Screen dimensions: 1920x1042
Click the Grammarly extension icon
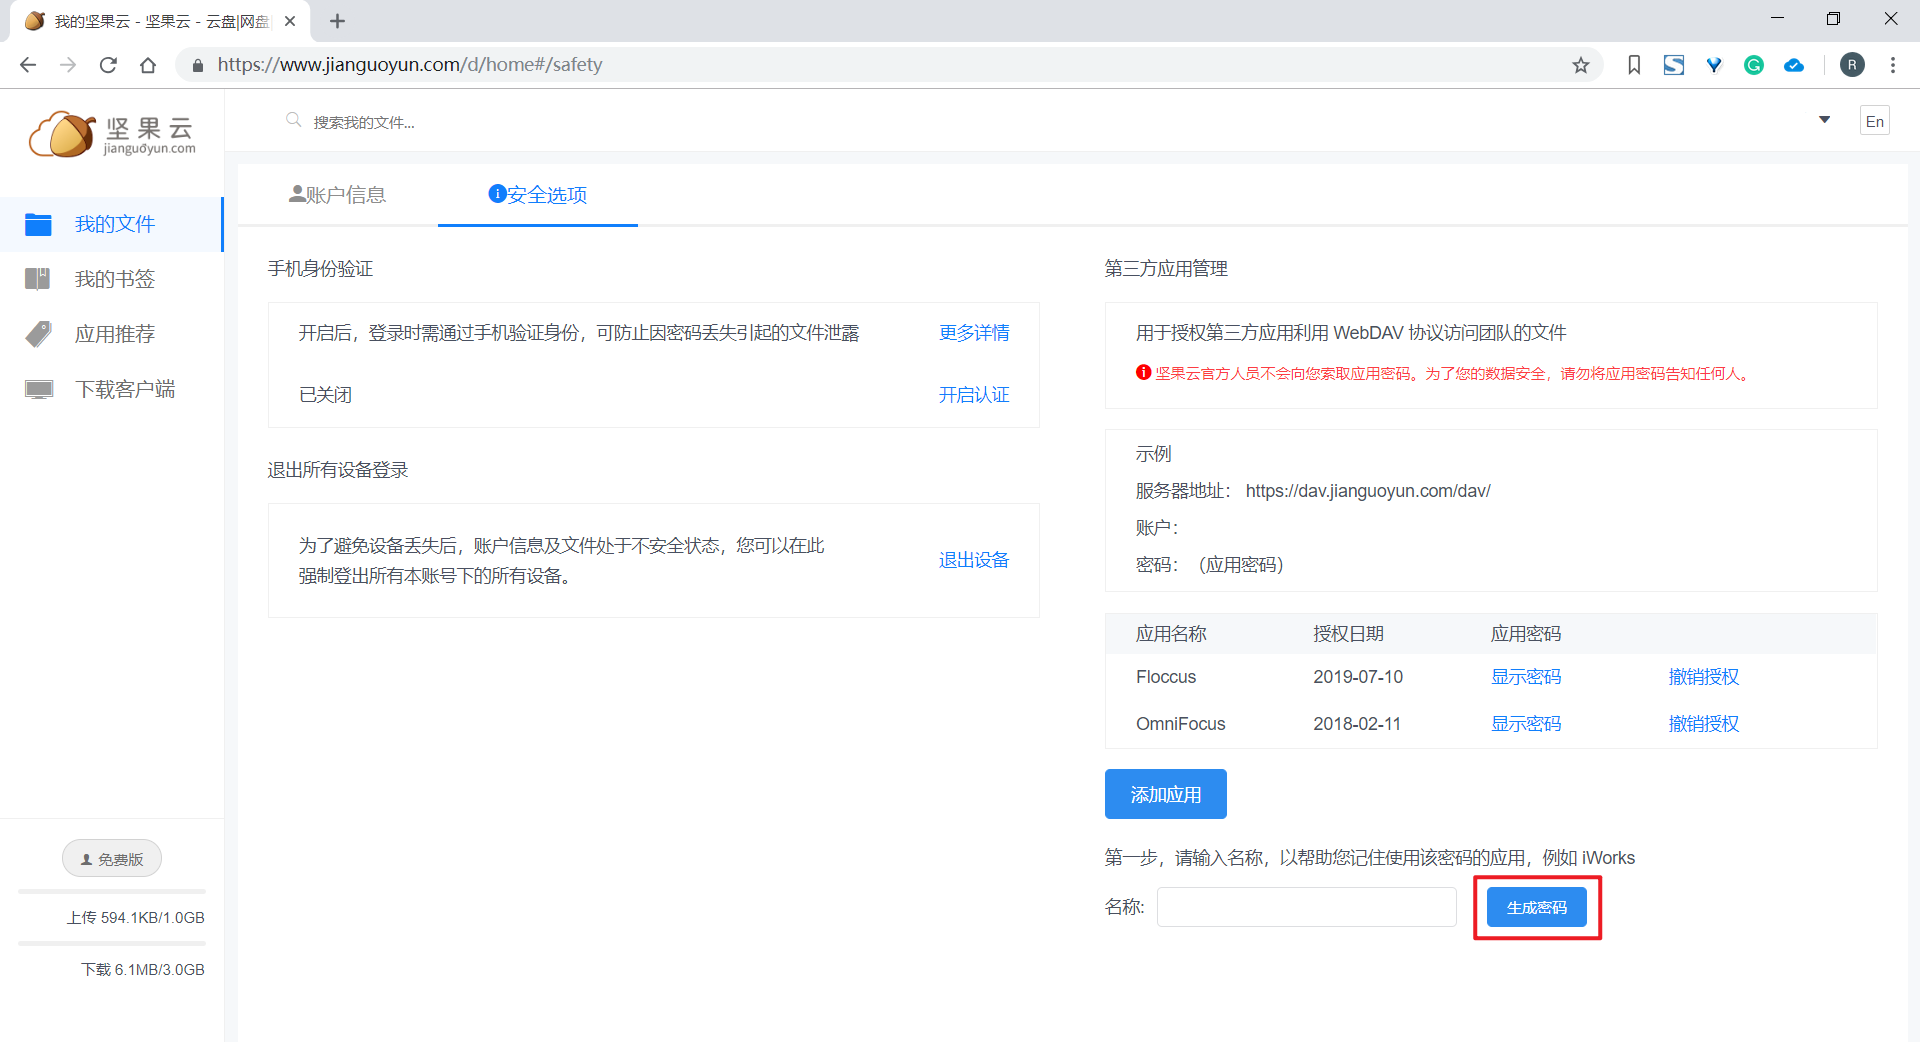click(1754, 64)
